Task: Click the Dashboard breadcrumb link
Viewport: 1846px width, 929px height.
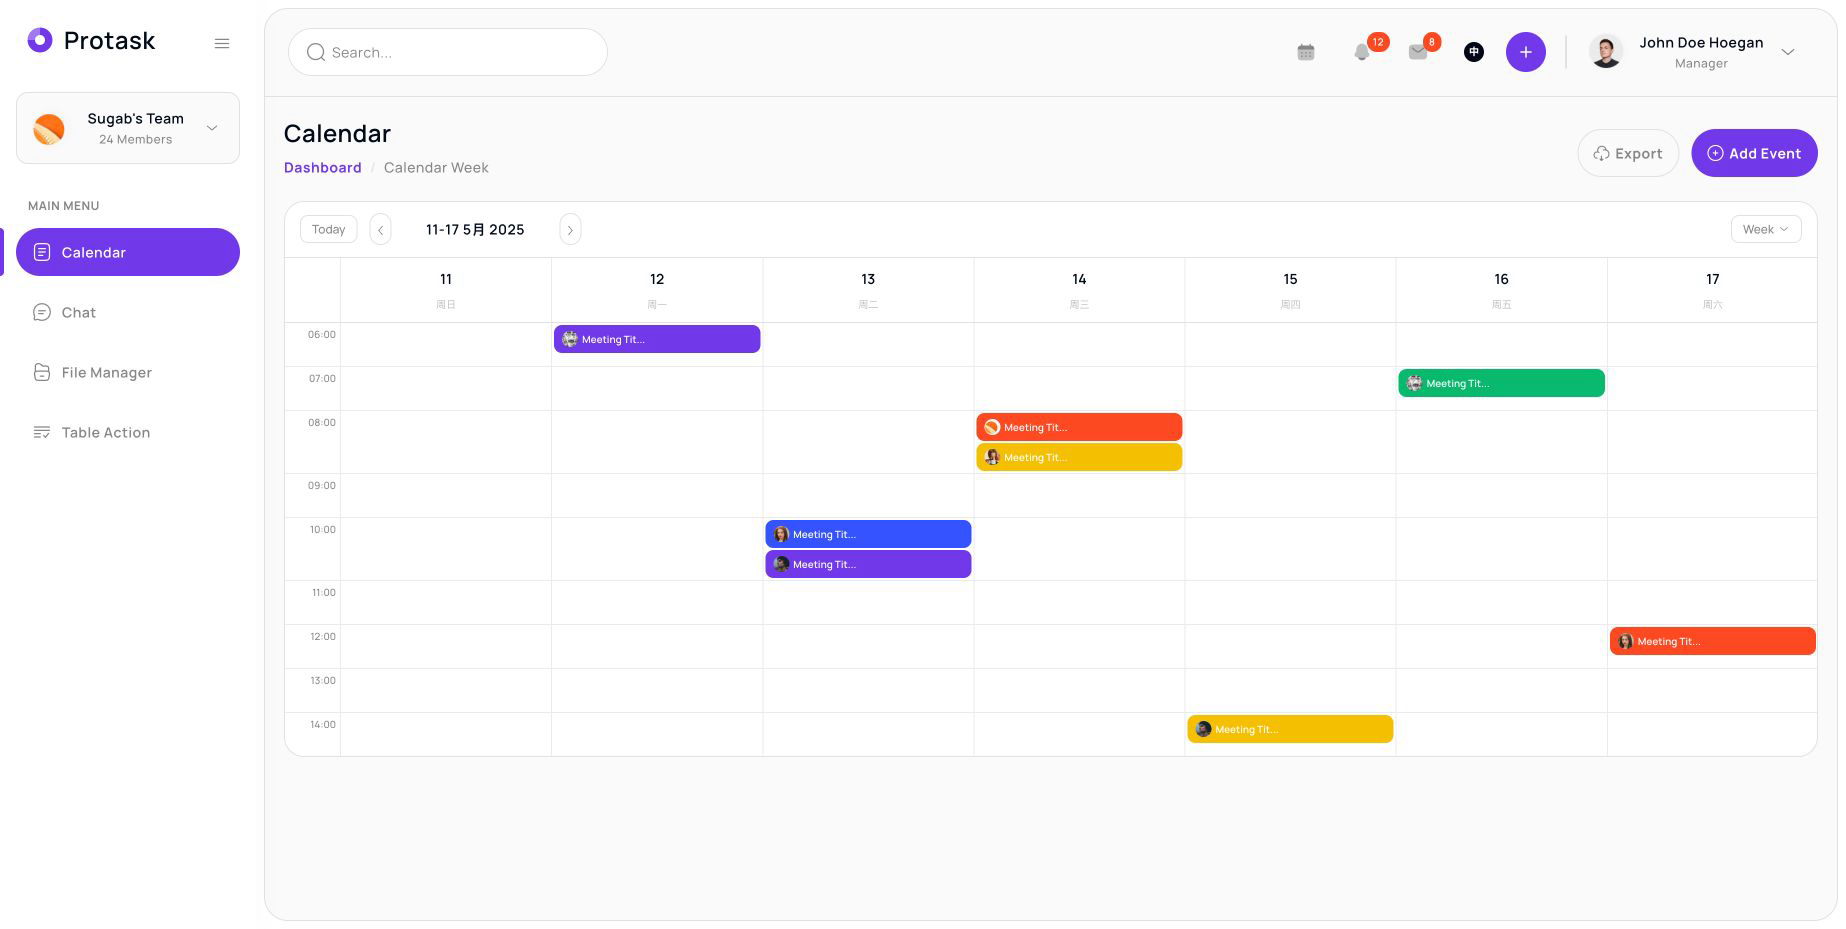Action: coord(322,167)
